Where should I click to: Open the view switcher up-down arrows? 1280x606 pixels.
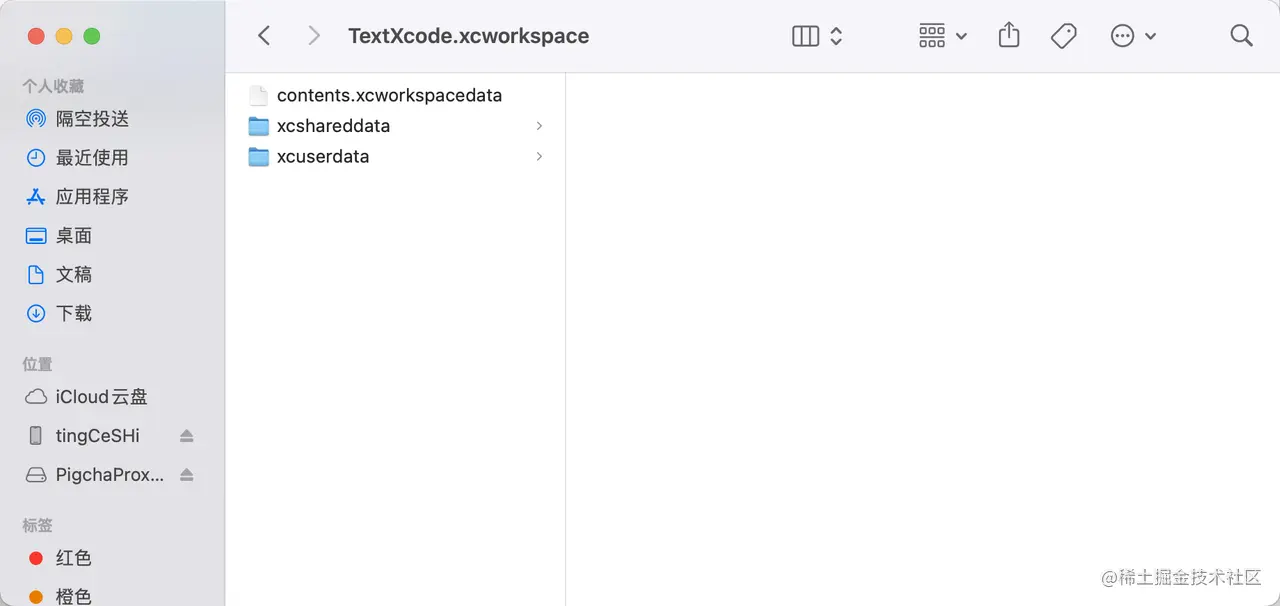pyautogui.click(x=836, y=36)
